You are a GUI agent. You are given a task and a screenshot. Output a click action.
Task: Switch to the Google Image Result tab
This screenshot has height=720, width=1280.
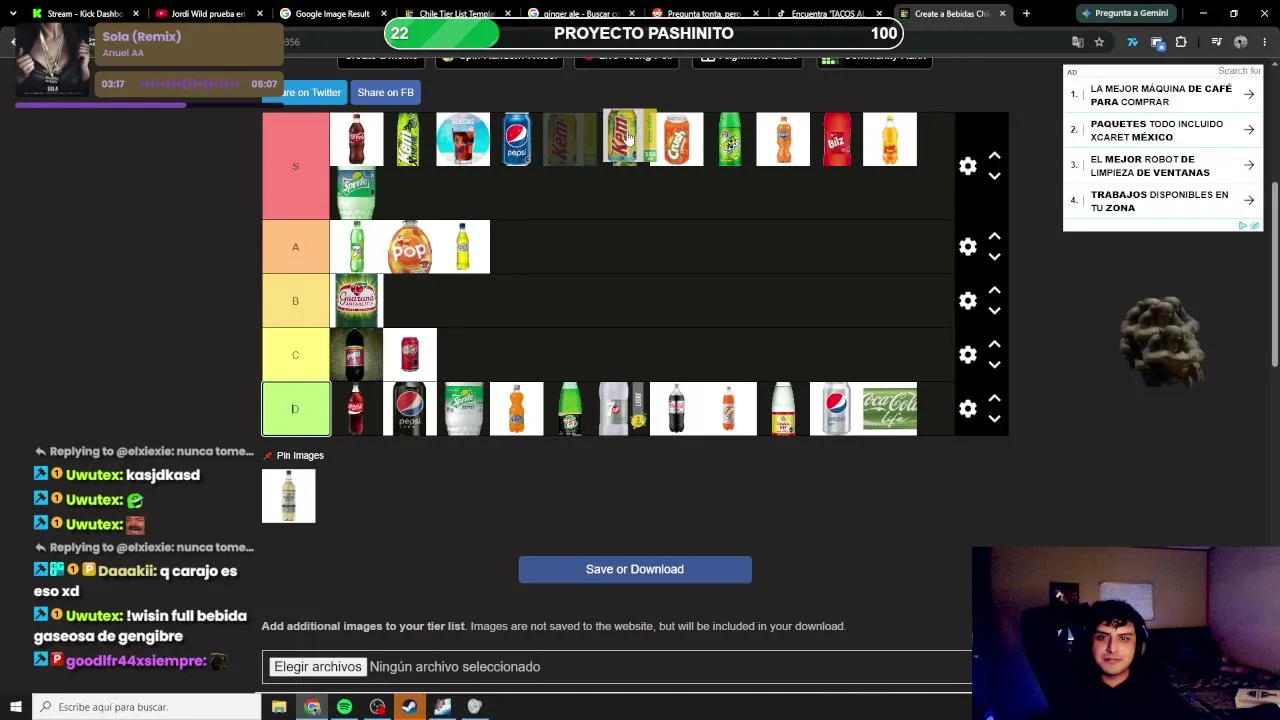point(332,14)
